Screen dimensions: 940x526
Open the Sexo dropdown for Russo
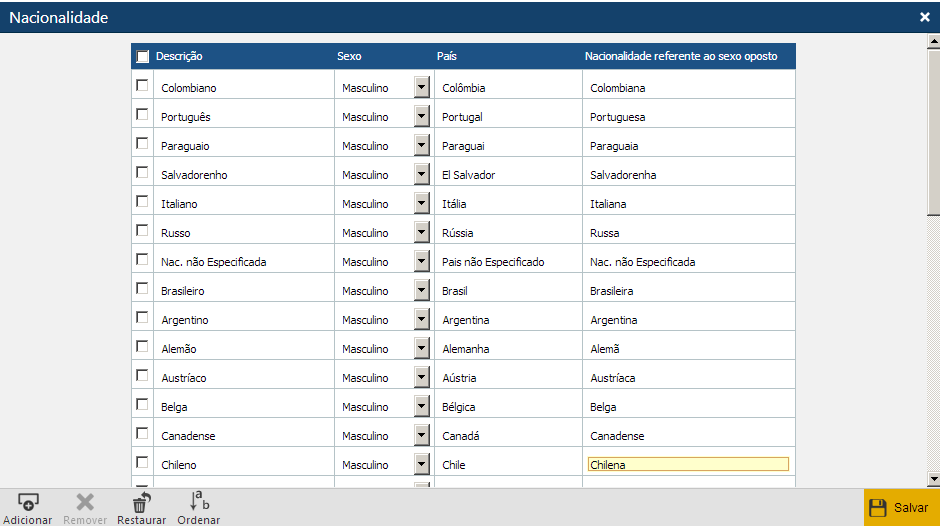pyautogui.click(x=421, y=232)
